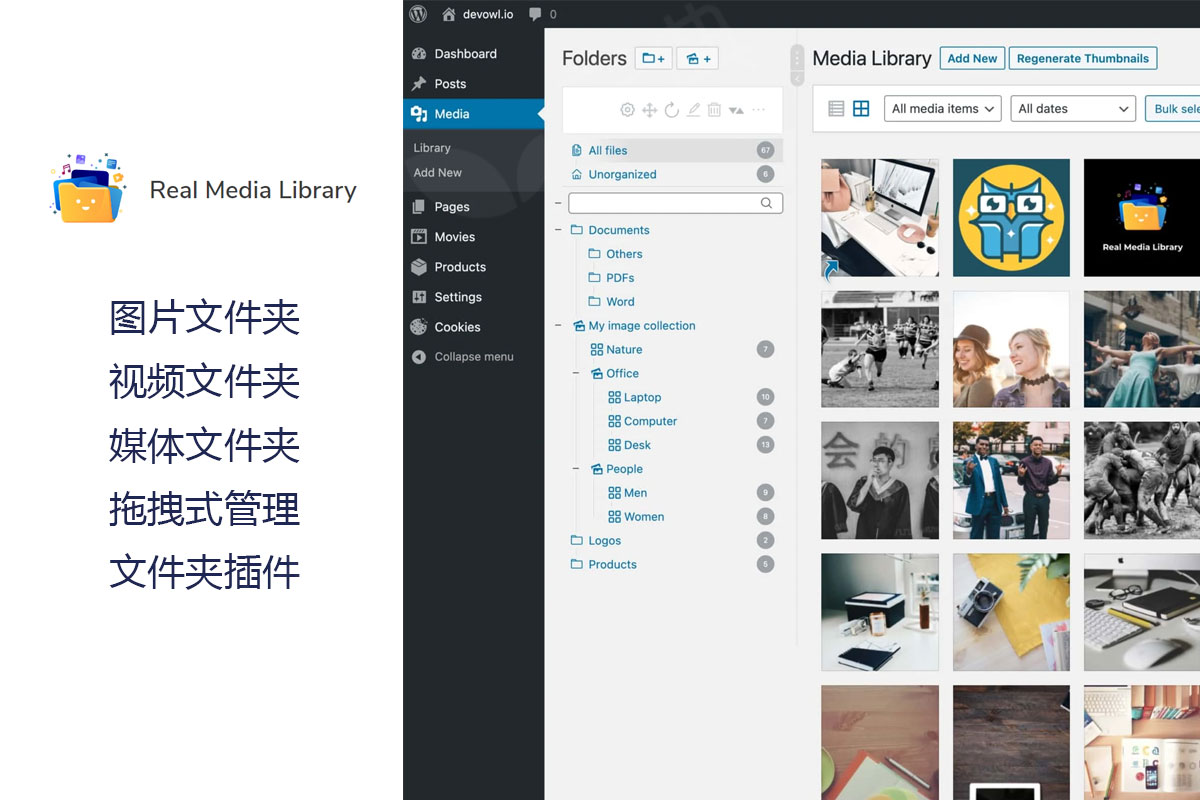The height and width of the screenshot is (800, 1200).
Task: Click the create new folder button
Action: pyautogui.click(x=654, y=59)
